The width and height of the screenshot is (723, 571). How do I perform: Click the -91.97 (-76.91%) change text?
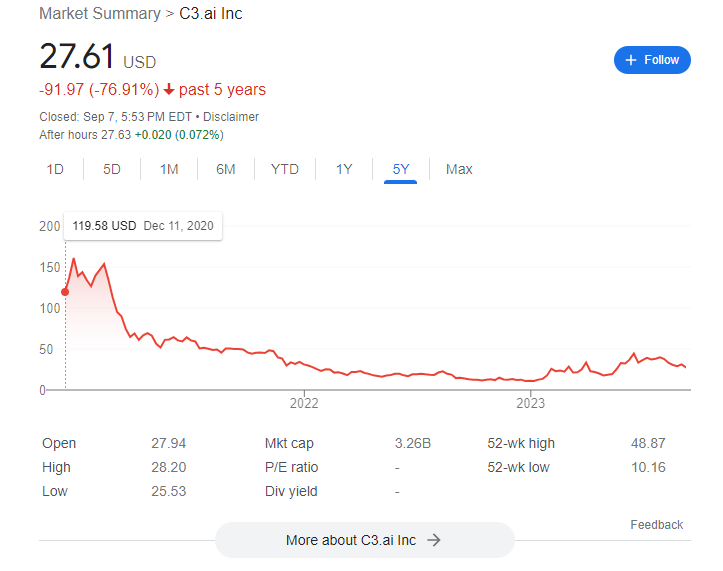(99, 89)
